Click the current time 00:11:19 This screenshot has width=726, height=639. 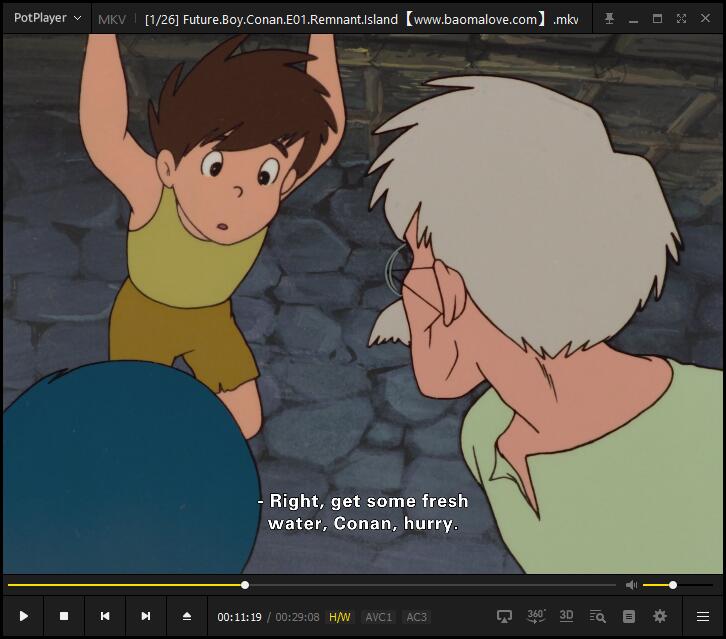[x=239, y=617]
